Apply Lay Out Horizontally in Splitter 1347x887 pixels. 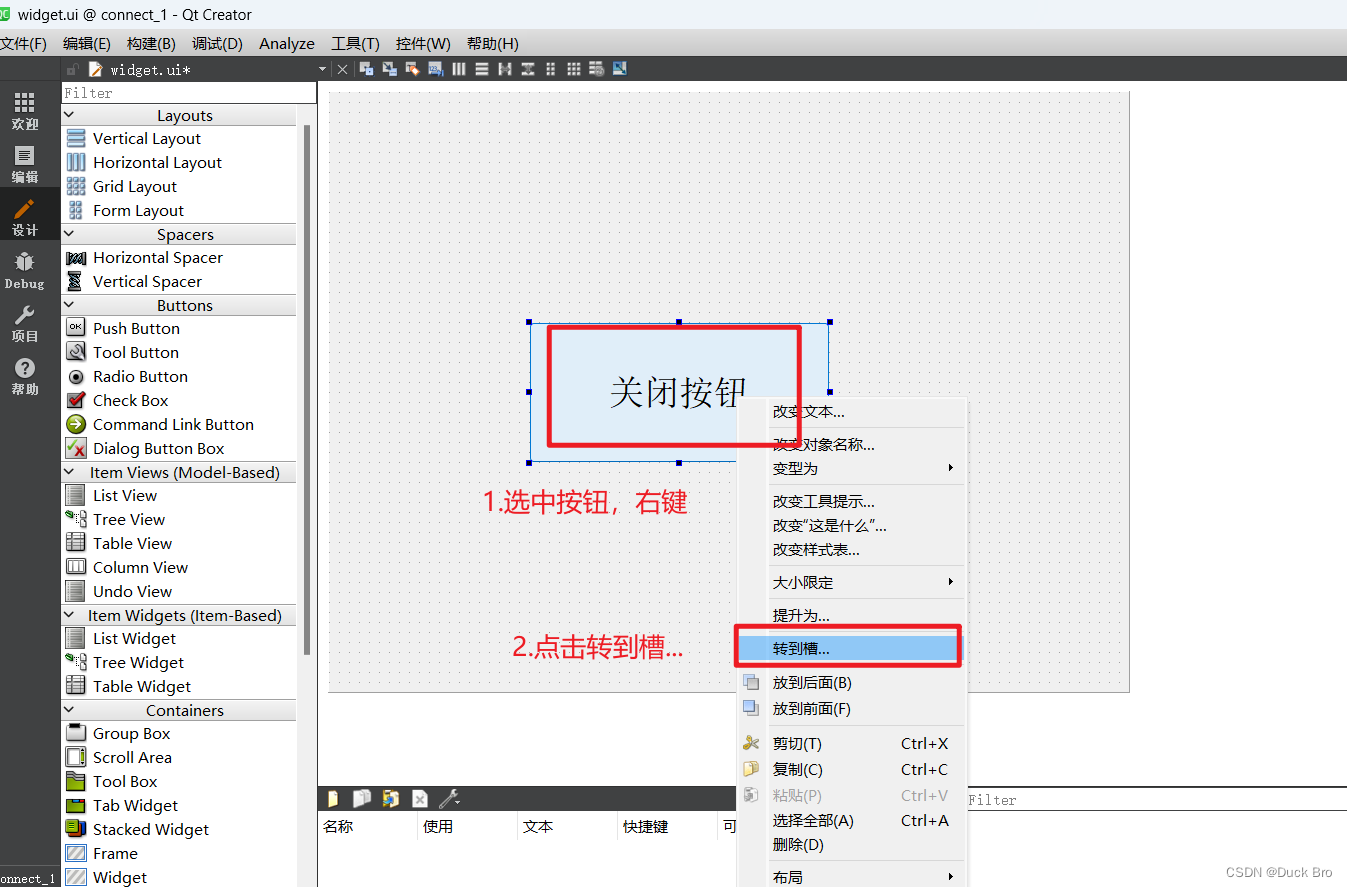point(505,69)
